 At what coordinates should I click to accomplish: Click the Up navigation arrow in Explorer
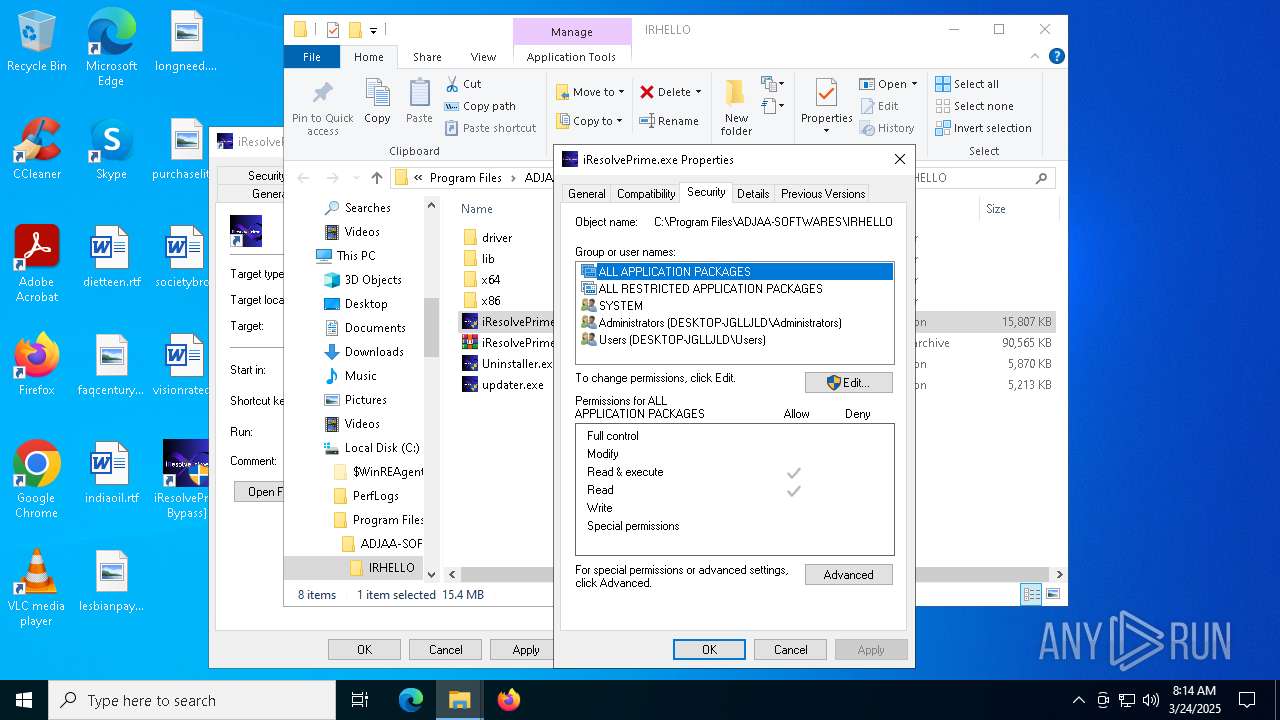tap(376, 178)
